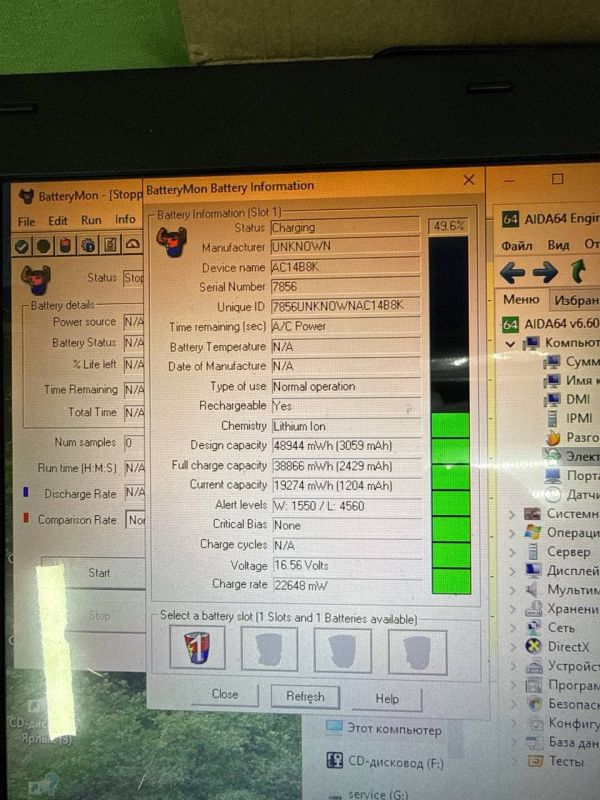Click Current capacity value 19274 mWh

(x=347, y=486)
